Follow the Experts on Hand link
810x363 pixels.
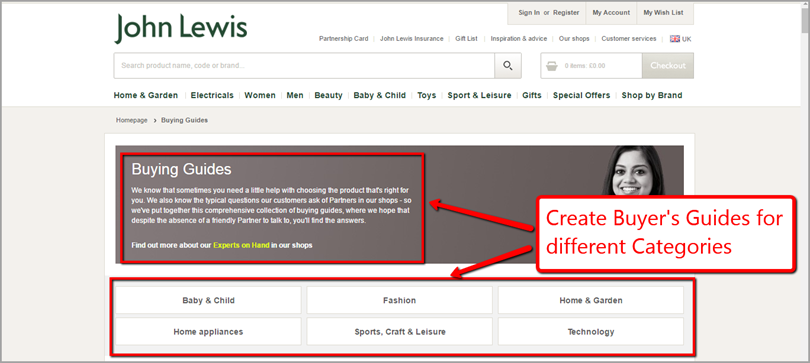[x=241, y=245]
